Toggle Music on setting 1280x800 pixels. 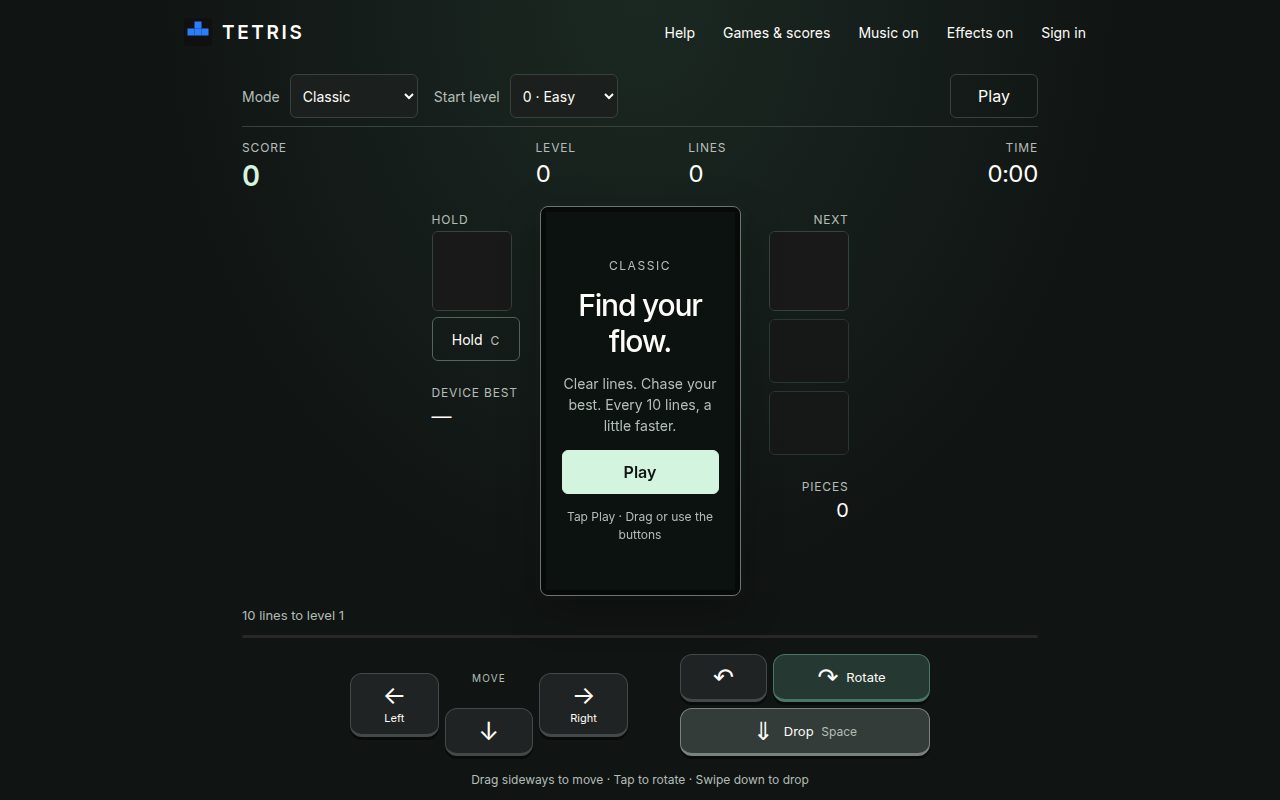(888, 33)
